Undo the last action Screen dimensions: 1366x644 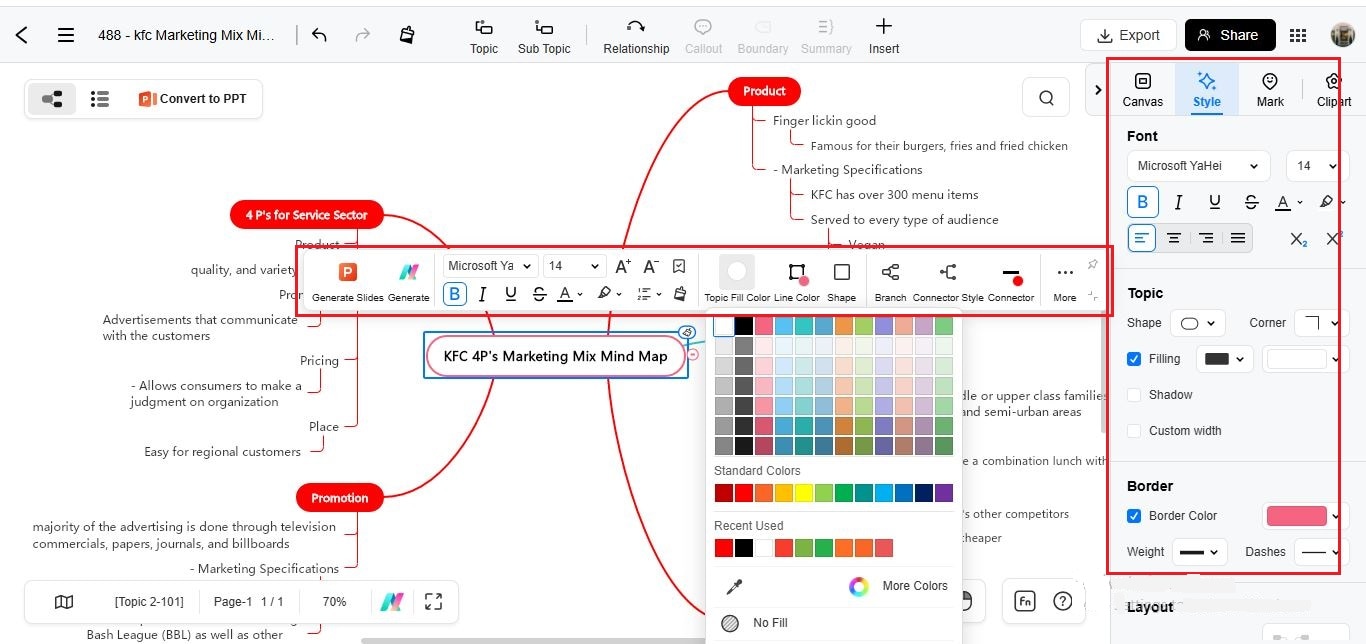tap(319, 35)
